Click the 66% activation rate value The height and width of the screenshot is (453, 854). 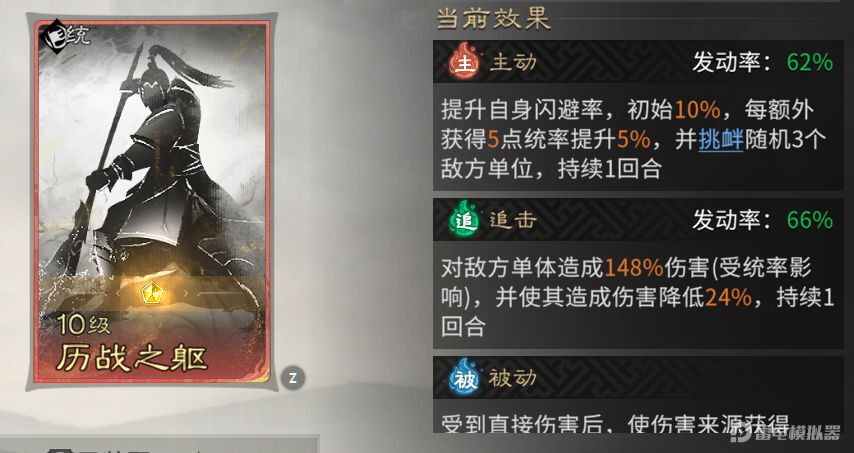pos(810,221)
